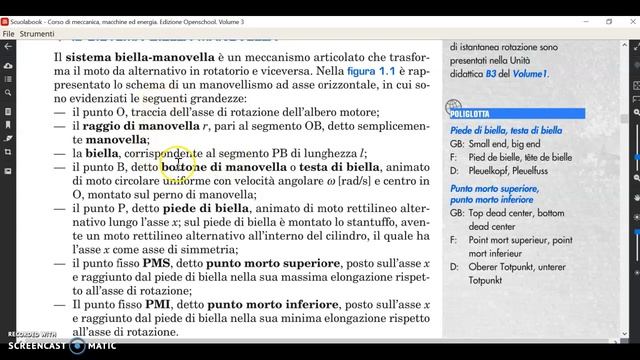The image size is (640, 360).
Task: Click the bold abbreviation 'PMS'
Action: coord(156,263)
